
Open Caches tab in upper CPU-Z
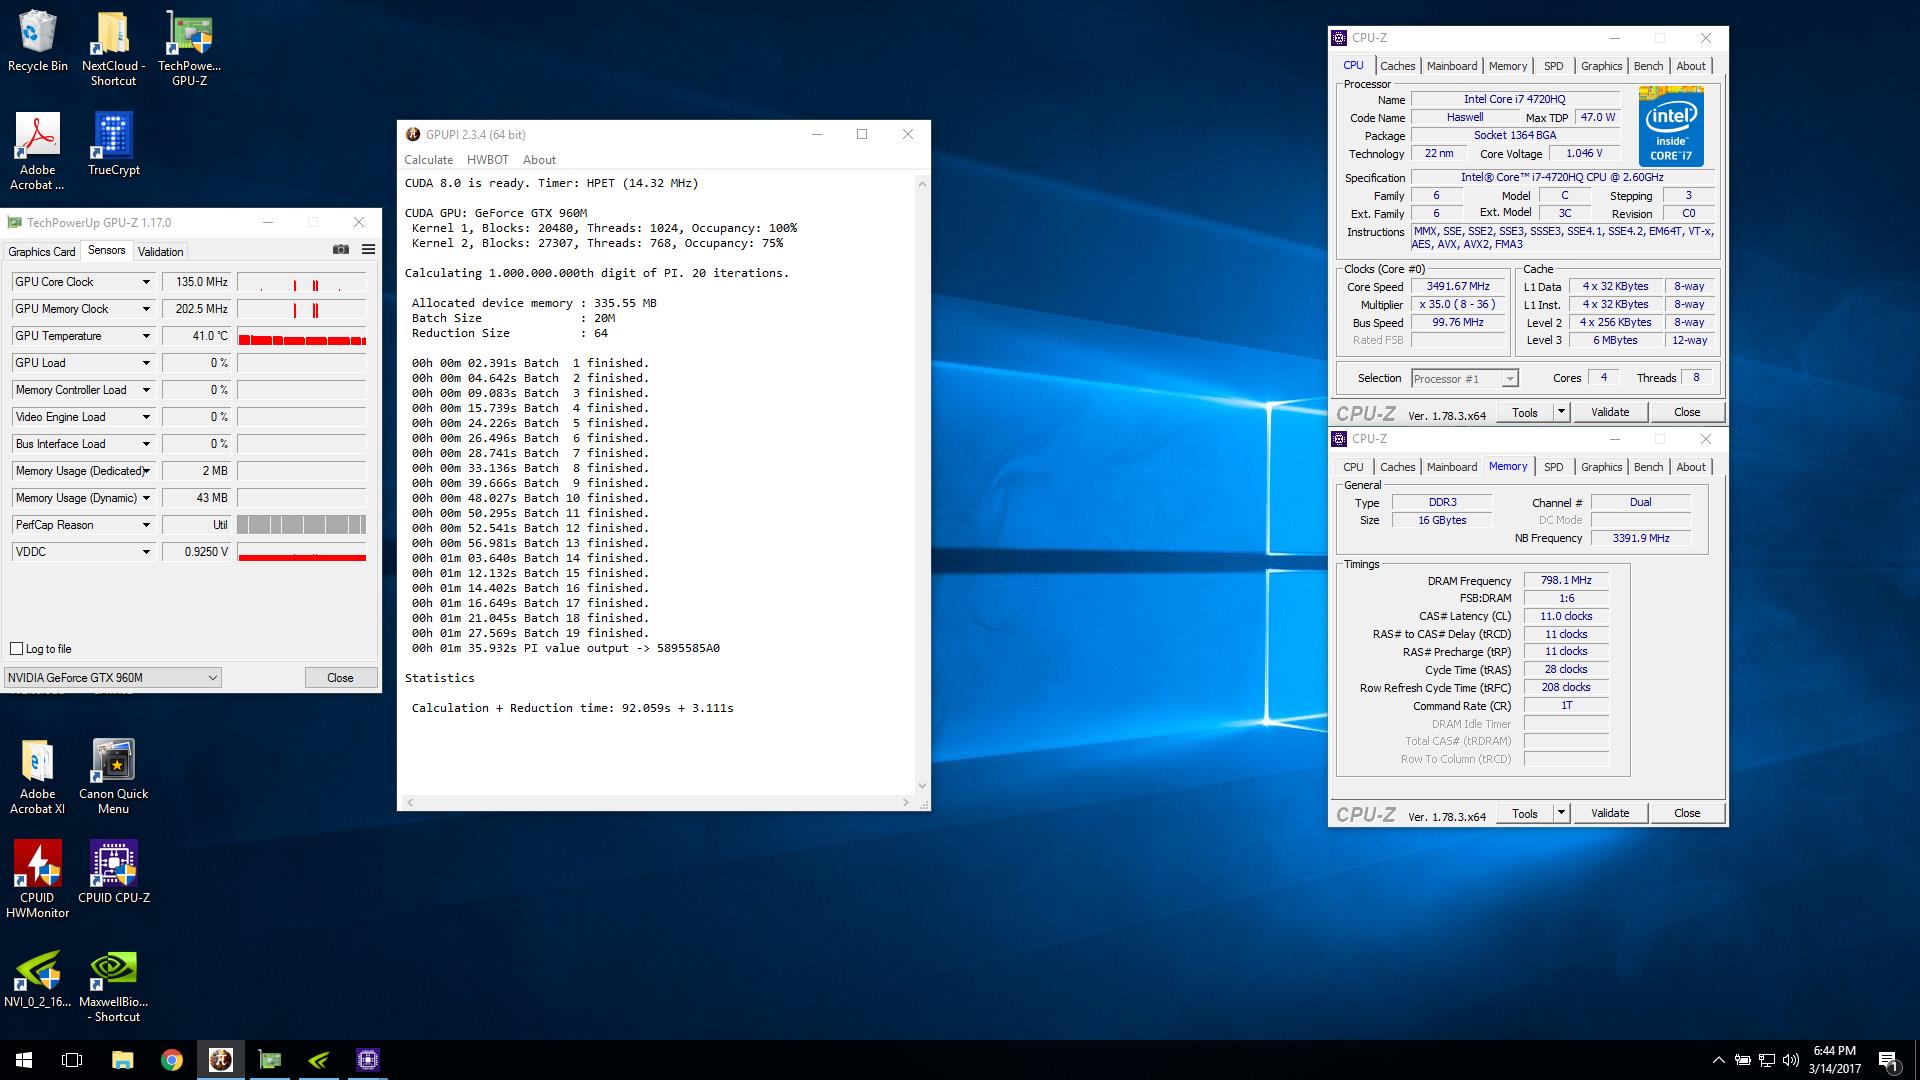[x=1397, y=66]
